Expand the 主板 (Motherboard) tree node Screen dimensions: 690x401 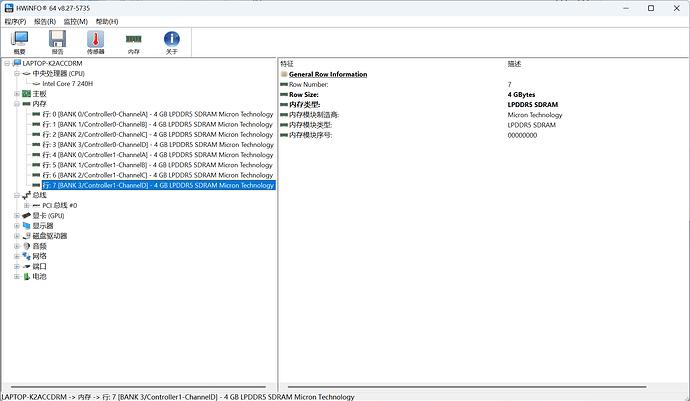[x=17, y=94]
